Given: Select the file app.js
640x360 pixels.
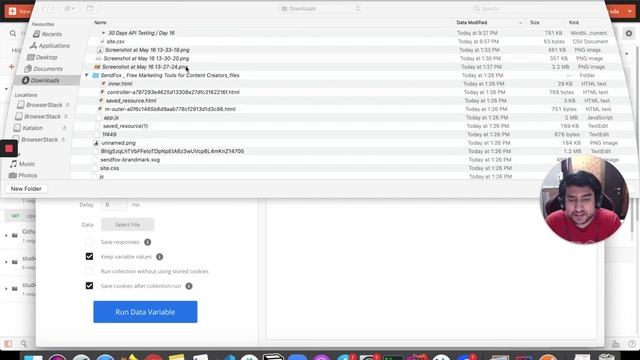Looking at the screenshot, I should [x=111, y=118].
